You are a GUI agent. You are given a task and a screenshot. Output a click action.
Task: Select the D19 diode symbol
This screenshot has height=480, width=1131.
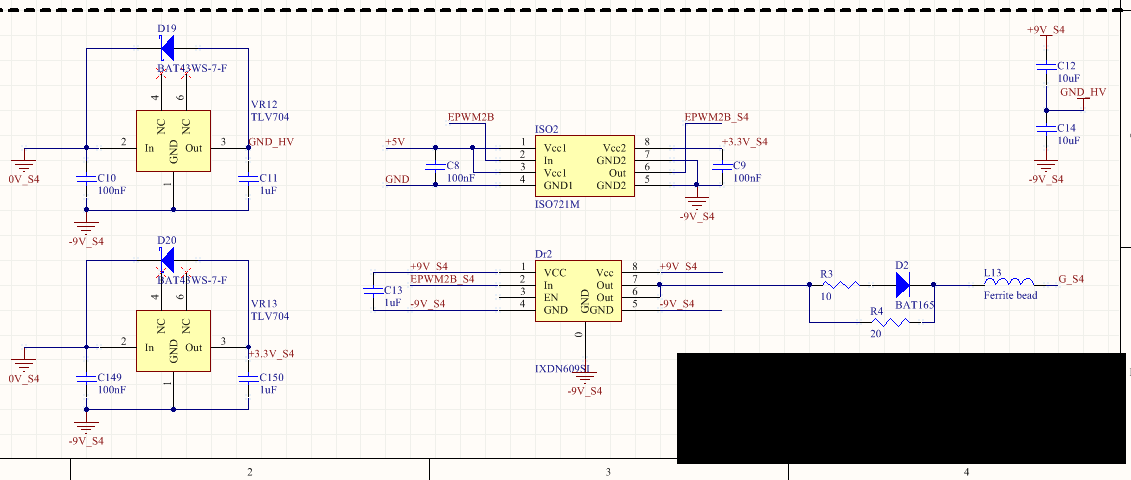tap(167, 49)
